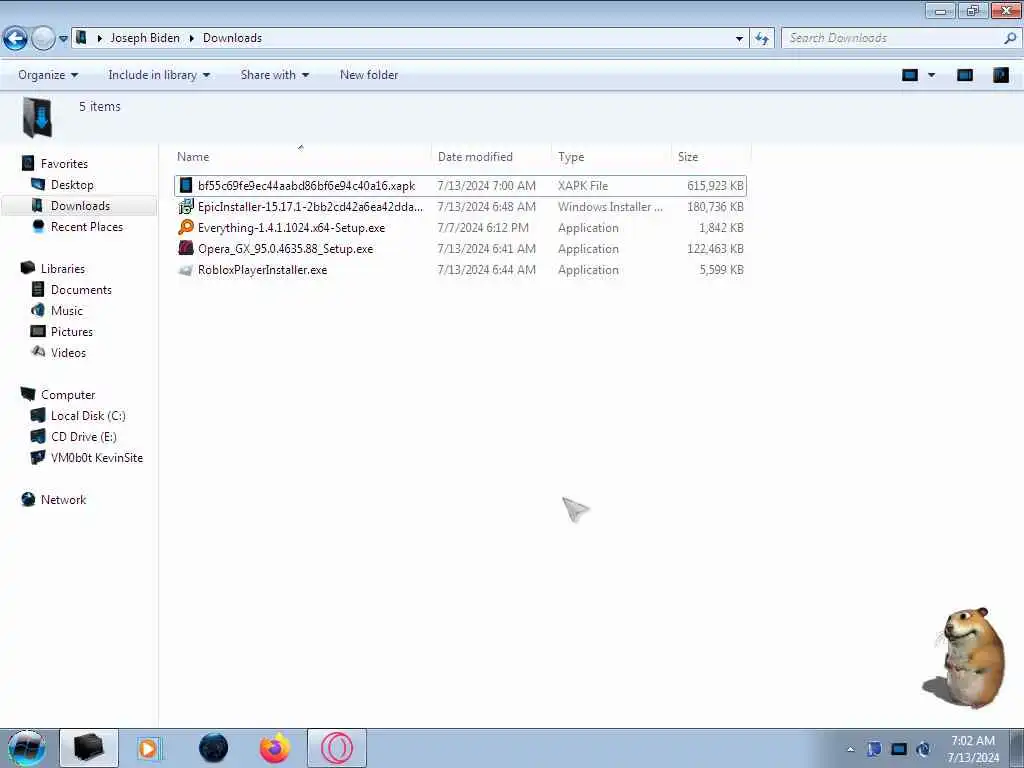
Task: Click the 615,923 KB size cell
Action: (715, 186)
